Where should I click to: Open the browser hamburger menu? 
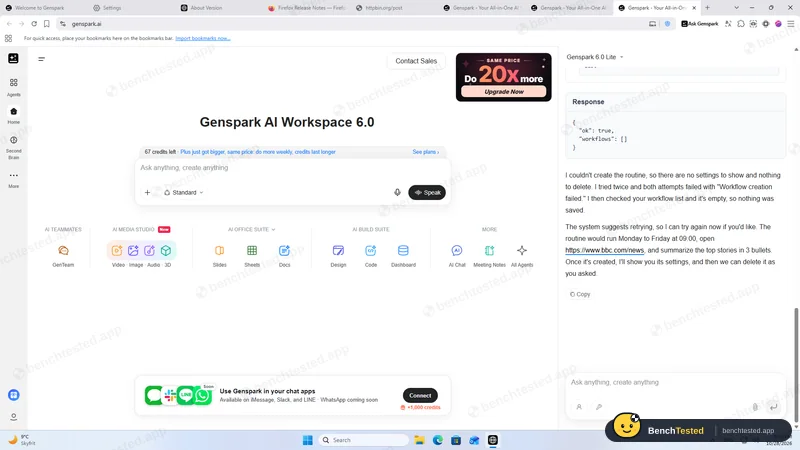coord(790,23)
